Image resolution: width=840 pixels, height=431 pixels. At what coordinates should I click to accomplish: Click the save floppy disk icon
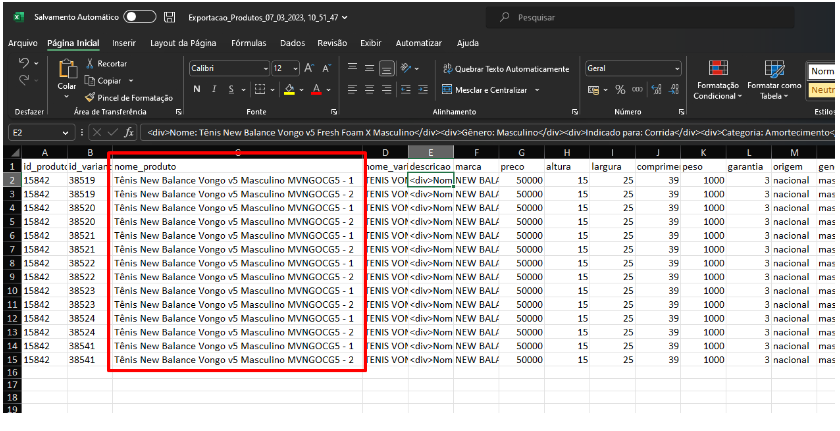click(x=169, y=17)
